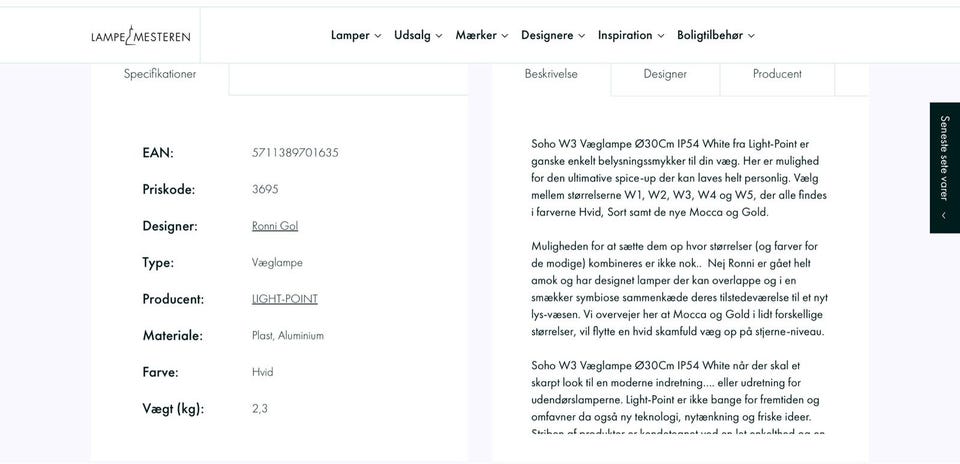Image resolution: width=960 pixels, height=464 pixels.
Task: Expand the Inspiration menu
Action: click(x=631, y=36)
